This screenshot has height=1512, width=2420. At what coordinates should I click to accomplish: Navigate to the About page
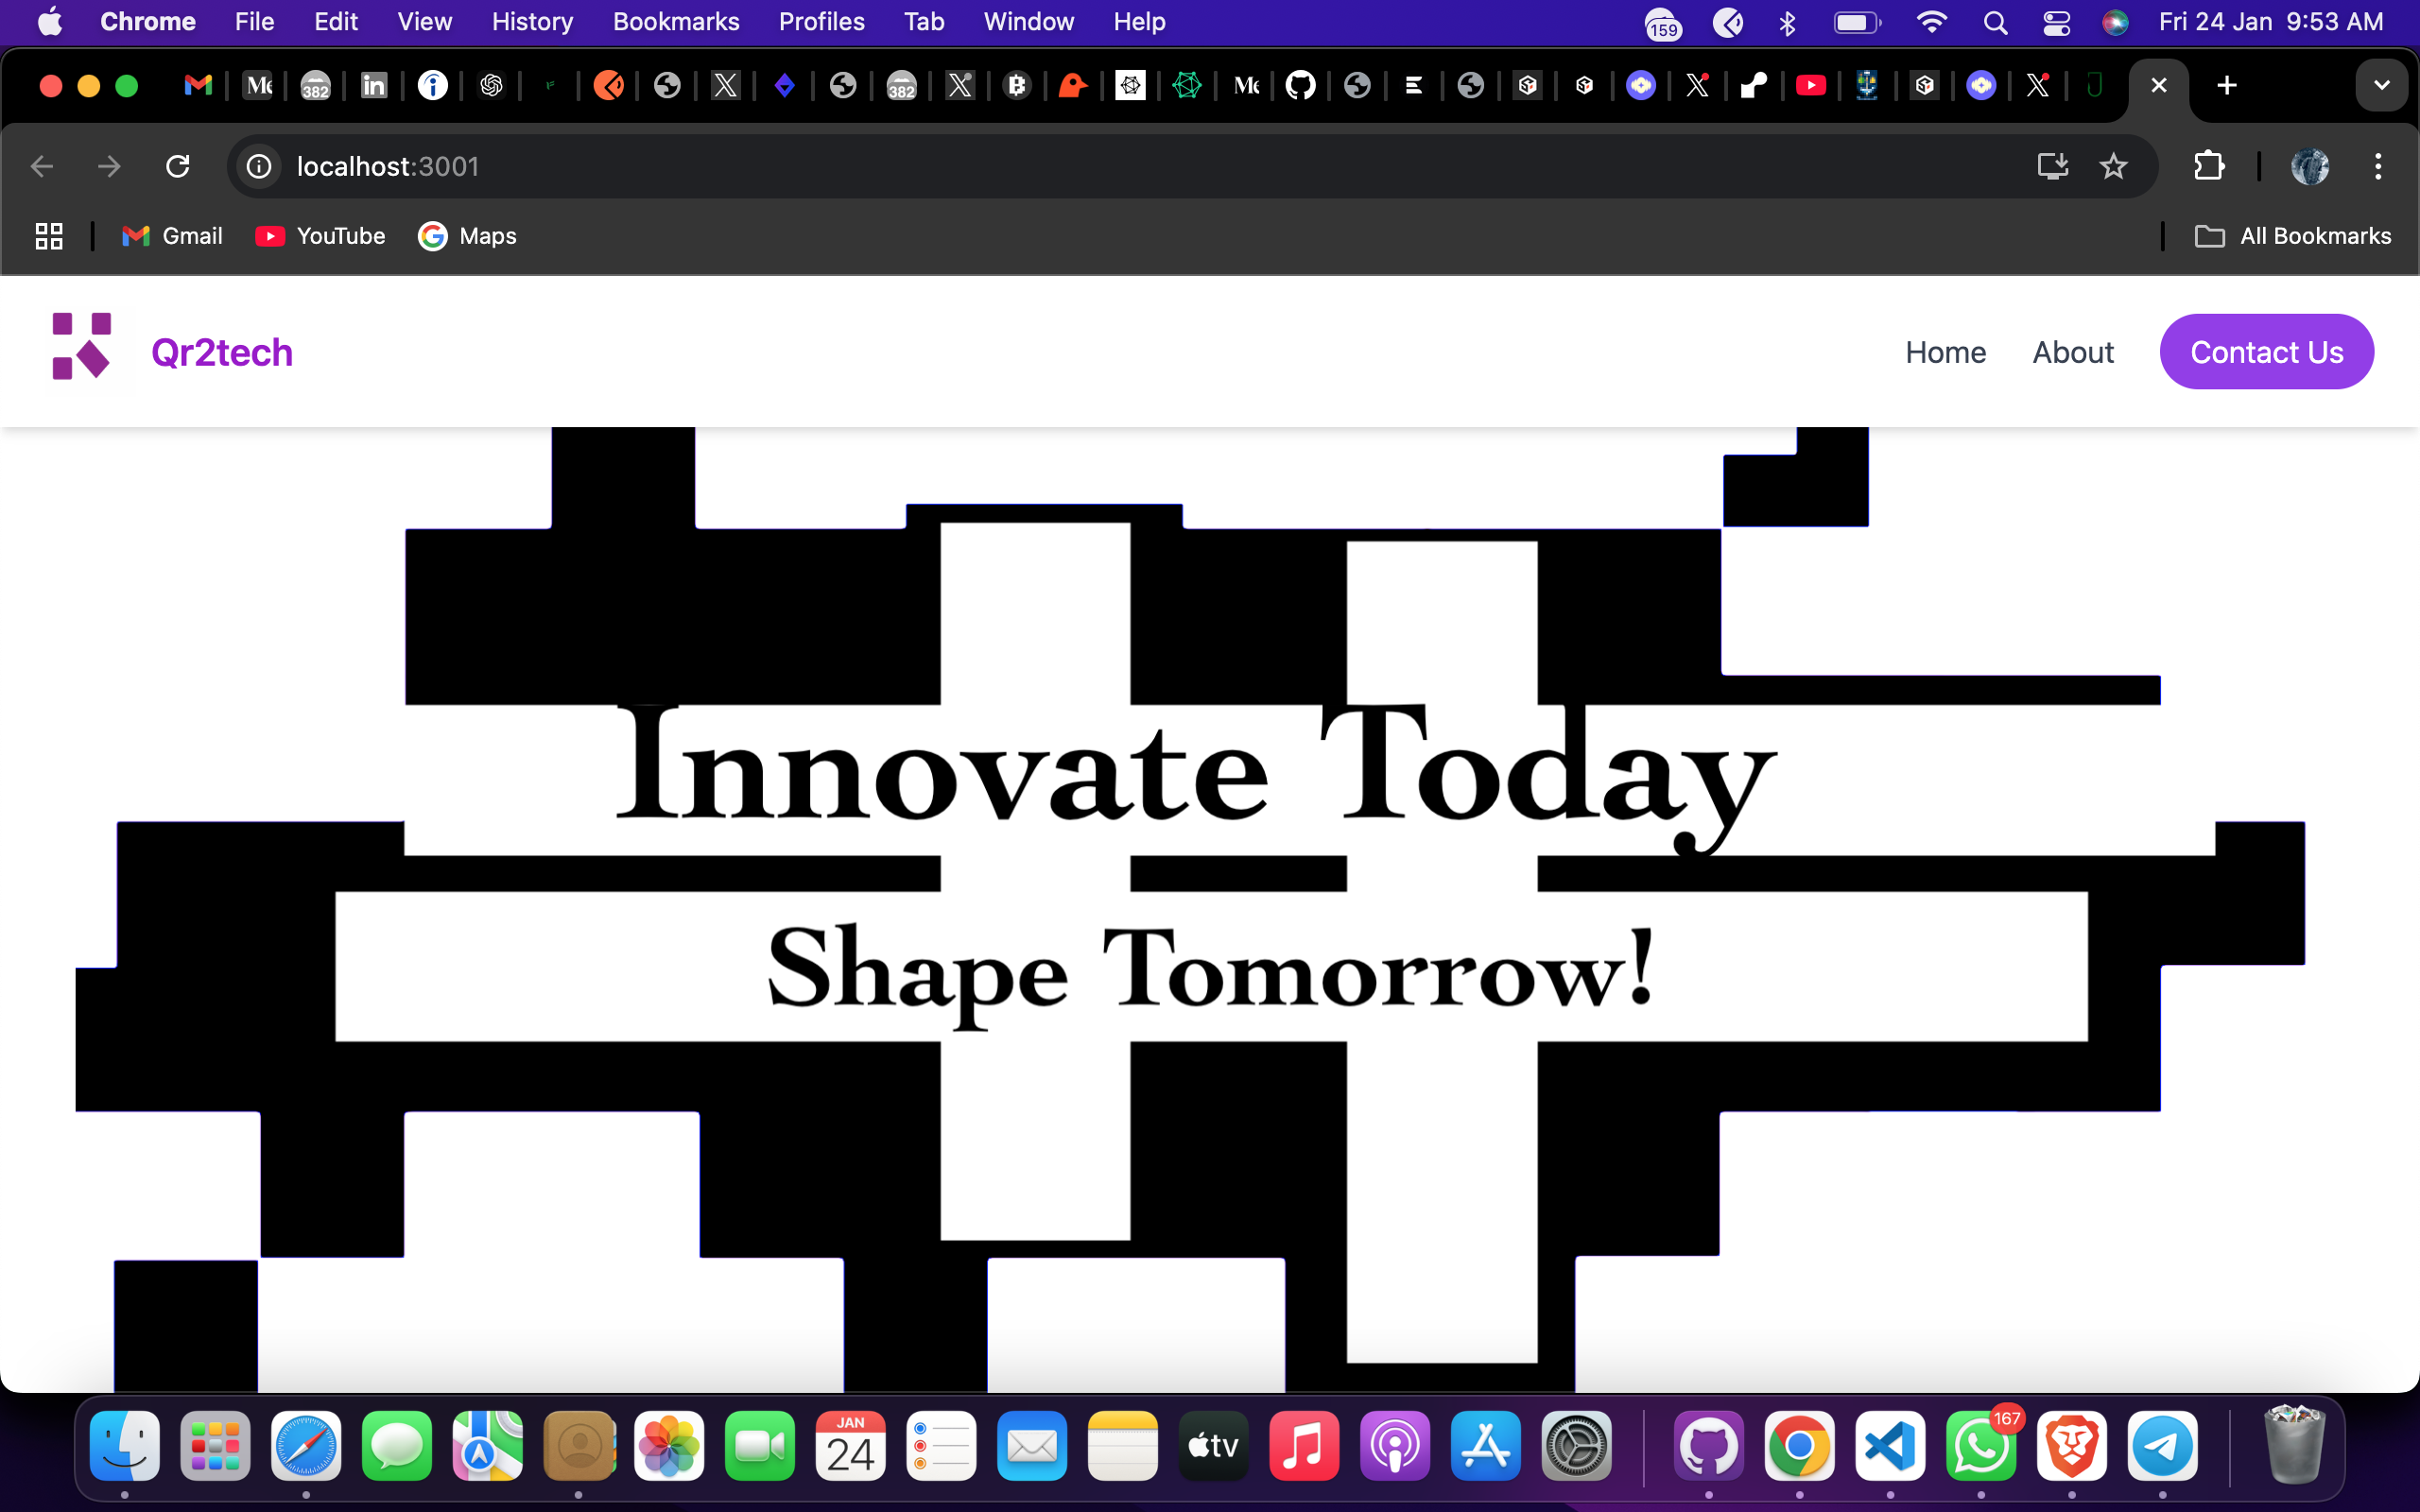[x=2073, y=351]
